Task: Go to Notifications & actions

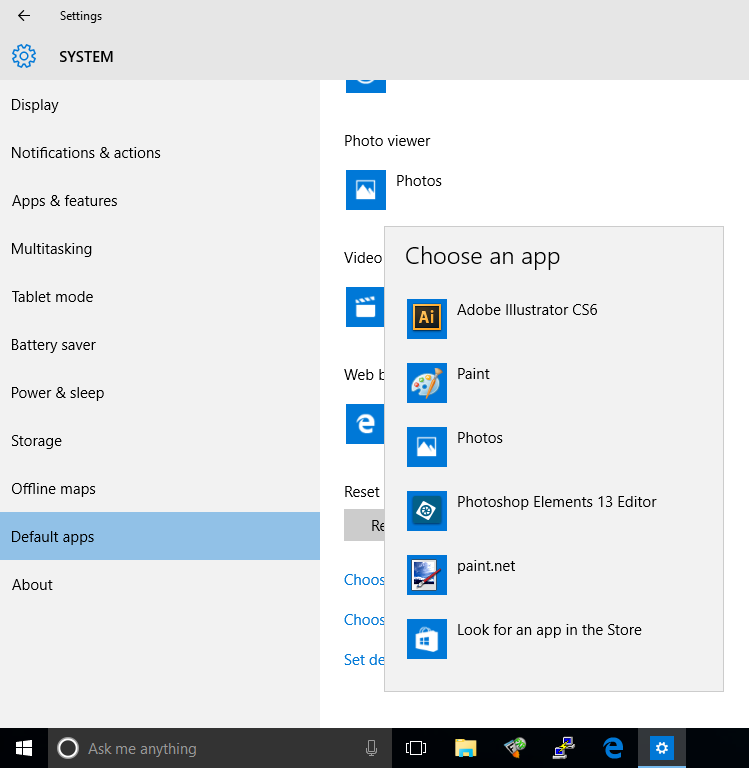Action: tap(160, 153)
